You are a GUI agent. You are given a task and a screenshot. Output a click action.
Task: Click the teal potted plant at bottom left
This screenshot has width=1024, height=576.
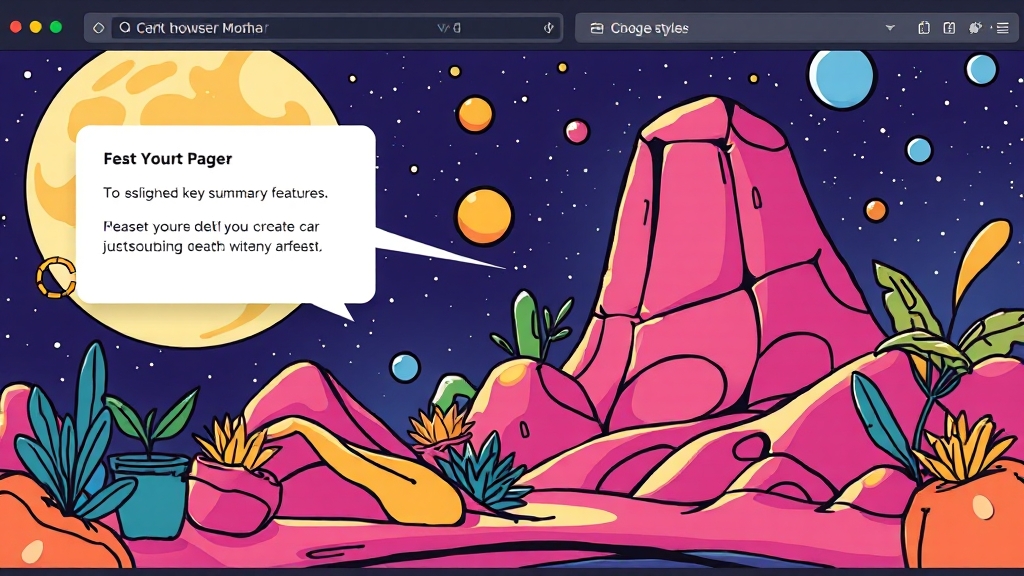point(148,490)
